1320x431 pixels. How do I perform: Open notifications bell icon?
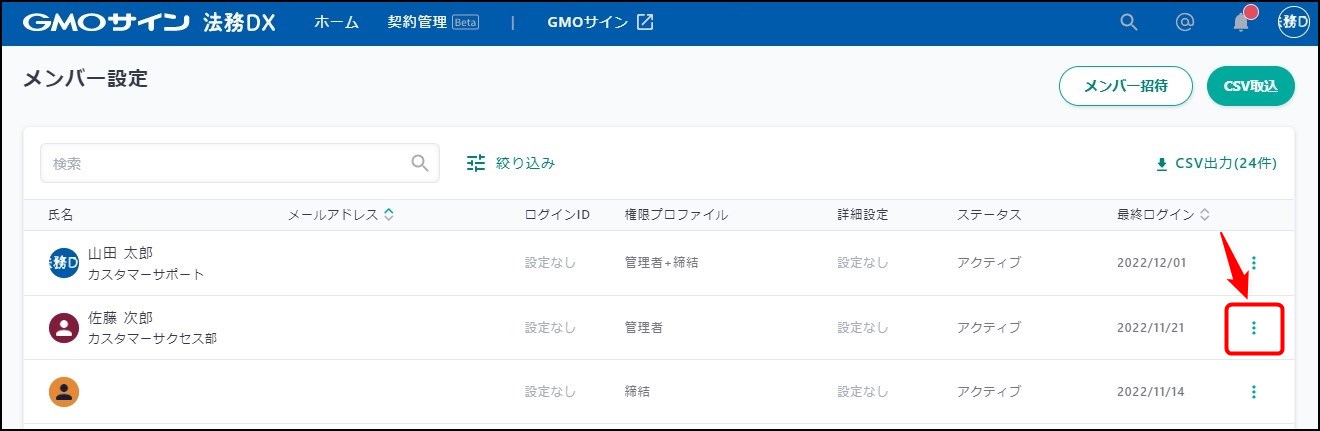point(1241,23)
